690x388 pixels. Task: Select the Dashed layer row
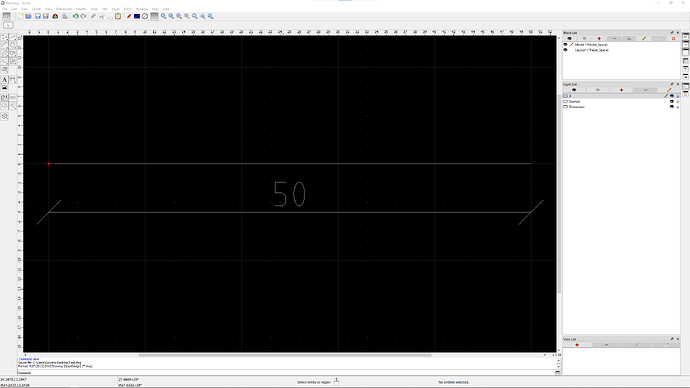pyautogui.click(x=621, y=102)
